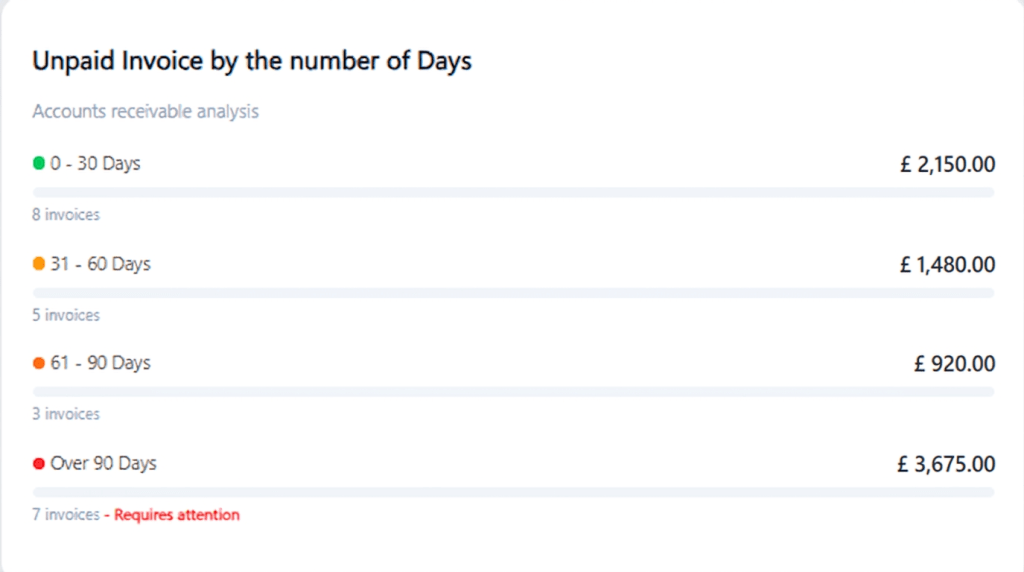Select the 31 - 60 Days label
1024x572 pixels.
click(100, 264)
